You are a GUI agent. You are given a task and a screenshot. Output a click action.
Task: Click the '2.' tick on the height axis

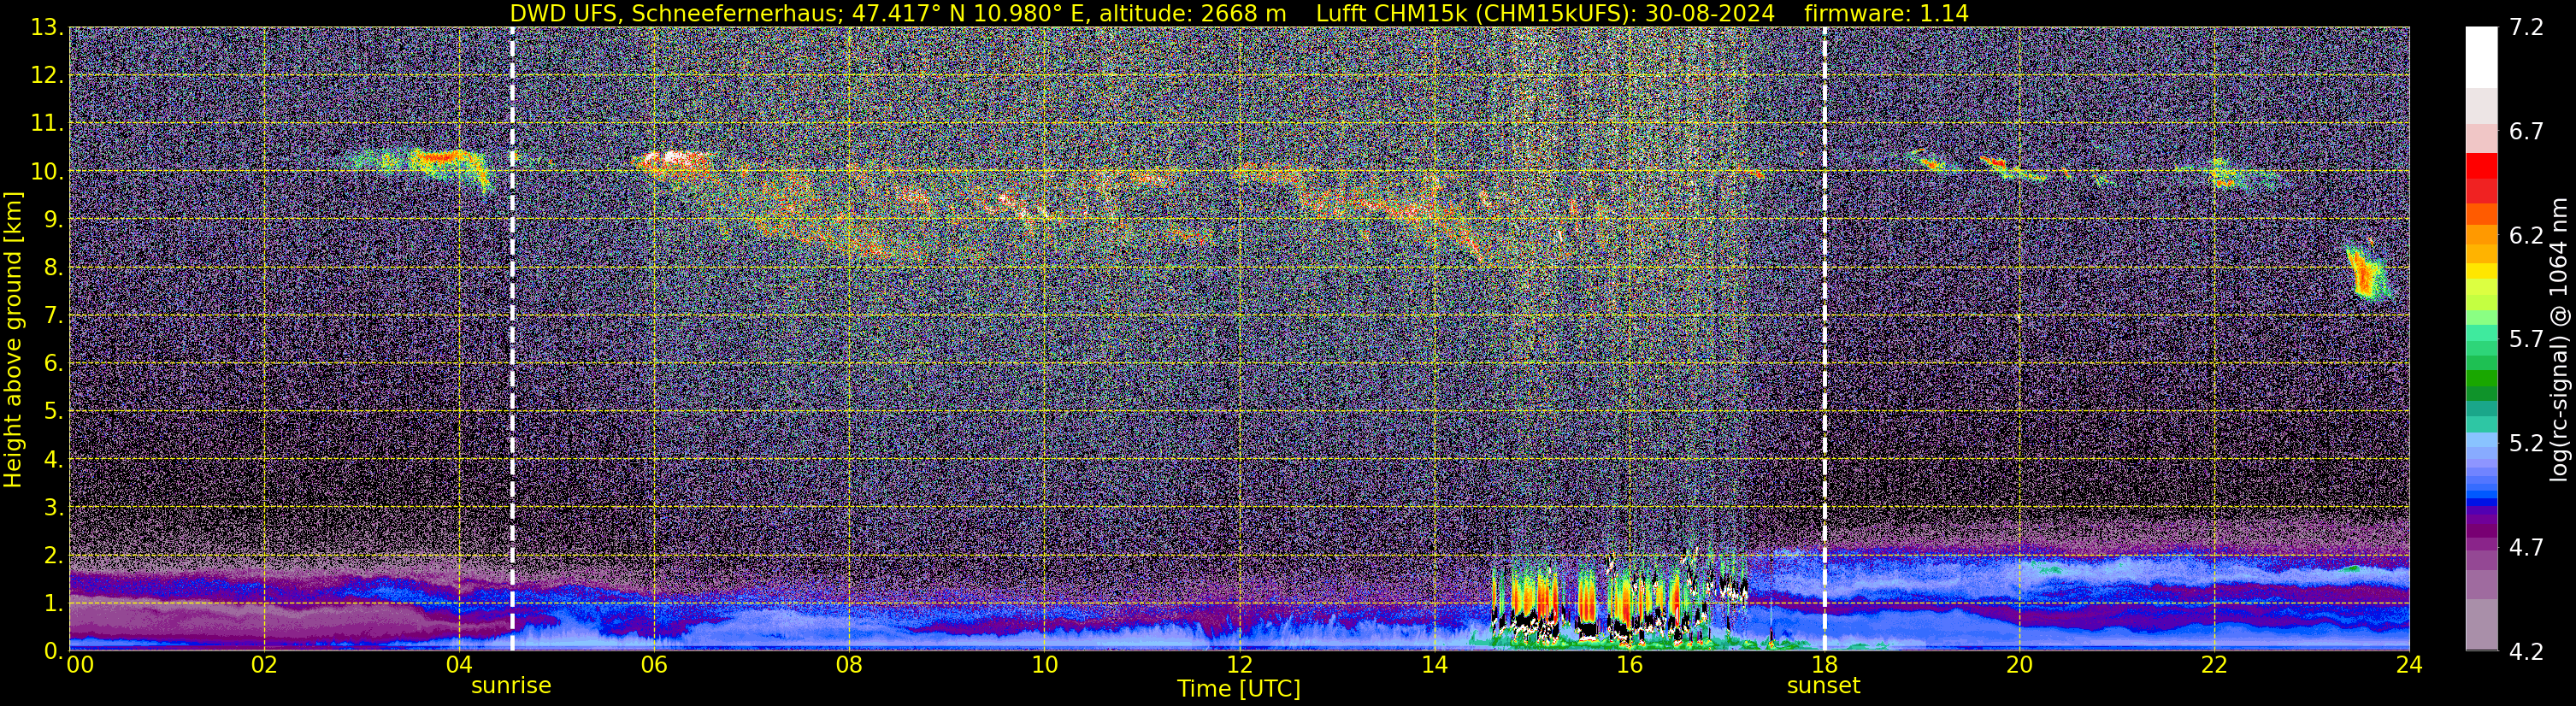click(x=52, y=556)
